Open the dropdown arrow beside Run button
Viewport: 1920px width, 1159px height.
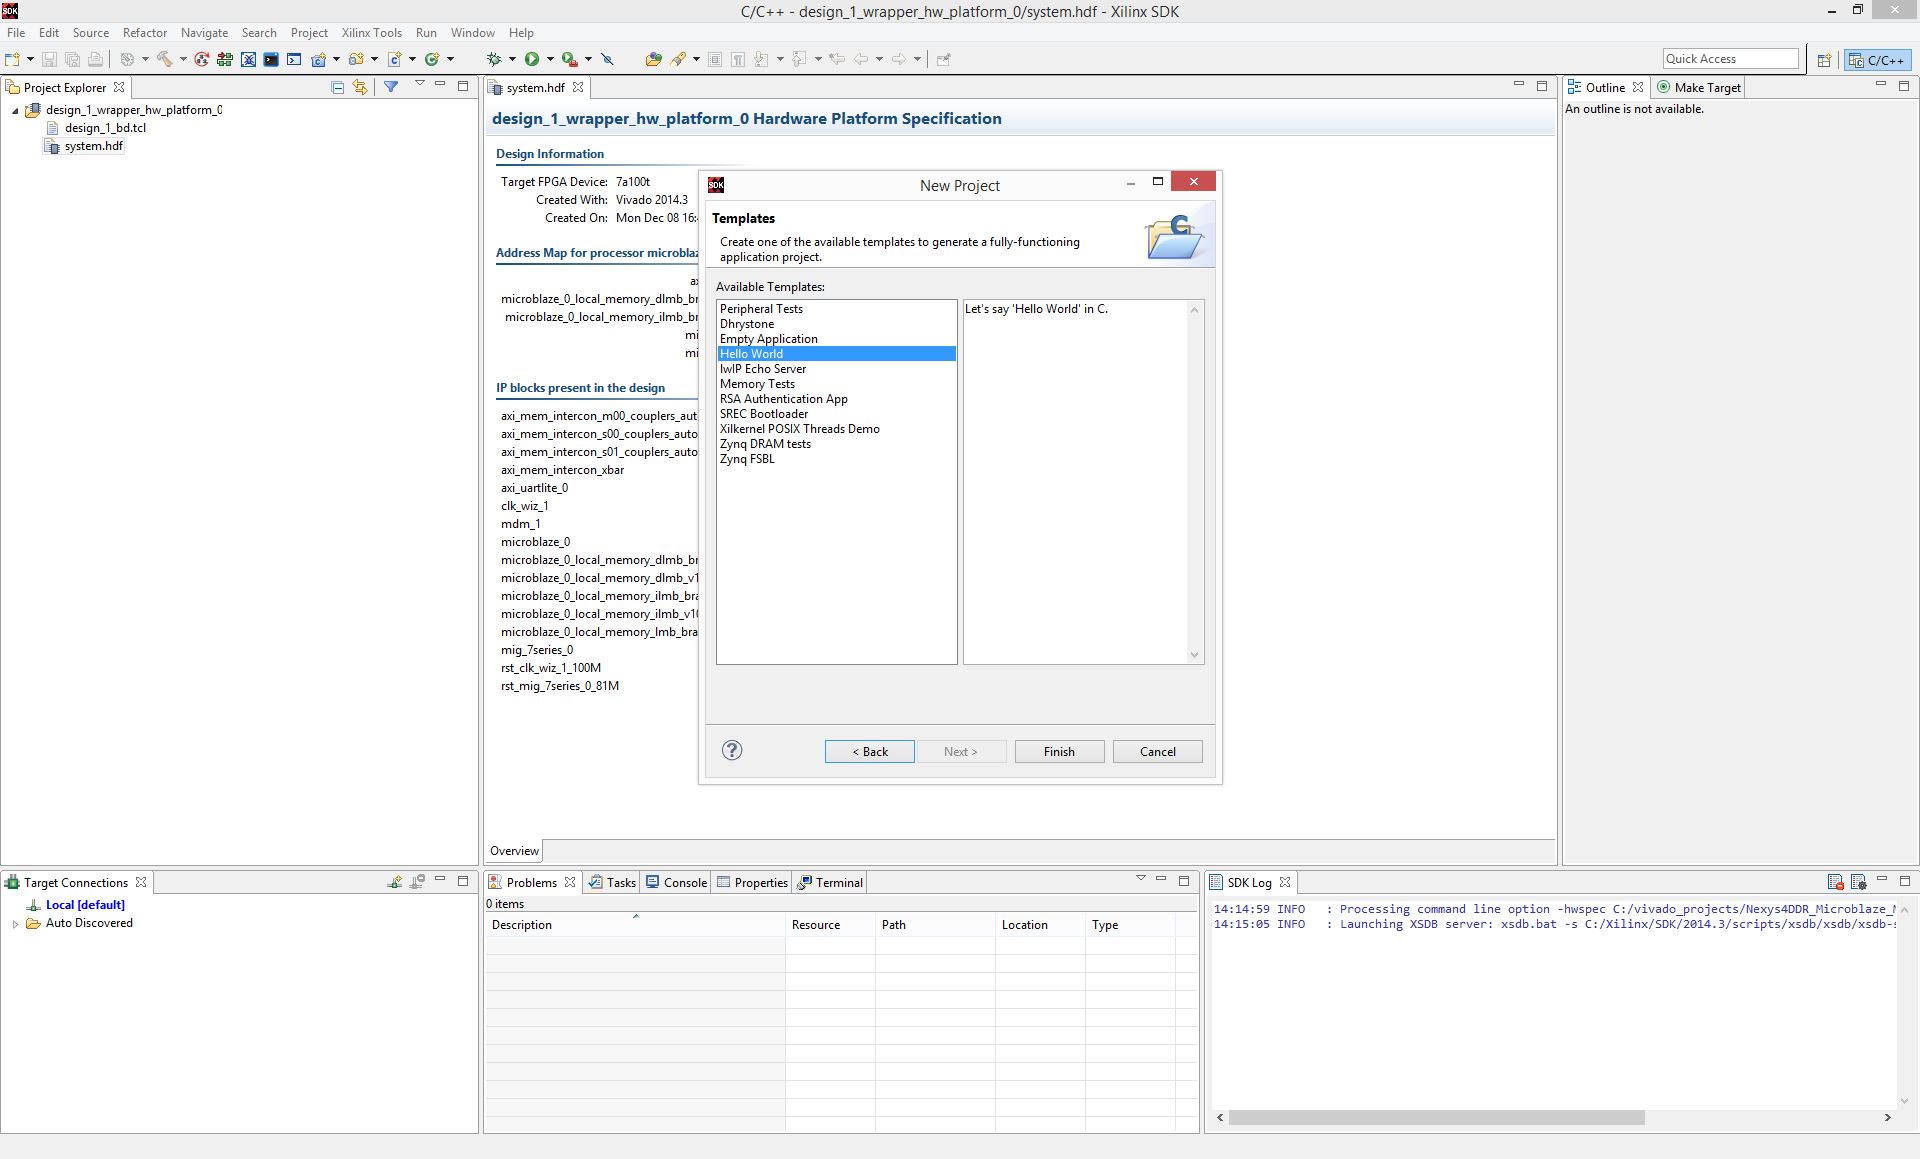coord(550,59)
